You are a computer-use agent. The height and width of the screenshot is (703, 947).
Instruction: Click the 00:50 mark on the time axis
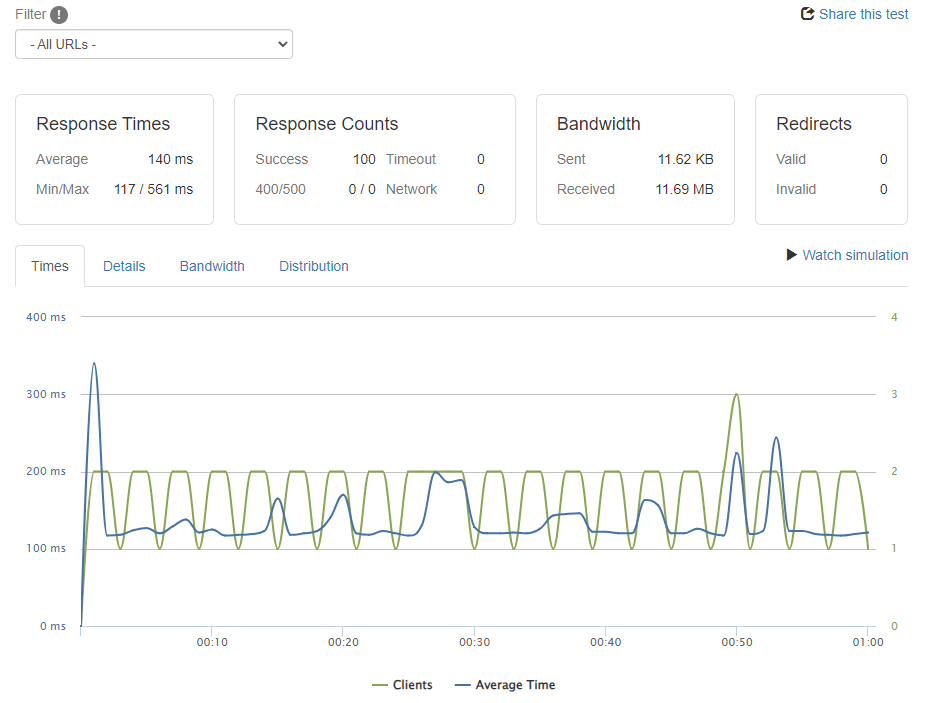[x=737, y=642]
